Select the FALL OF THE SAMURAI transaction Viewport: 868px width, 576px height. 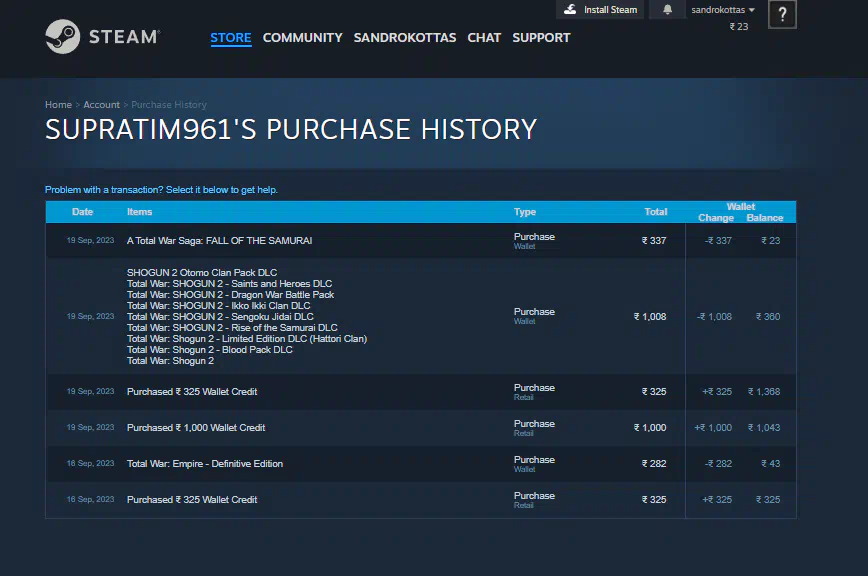[219, 241]
